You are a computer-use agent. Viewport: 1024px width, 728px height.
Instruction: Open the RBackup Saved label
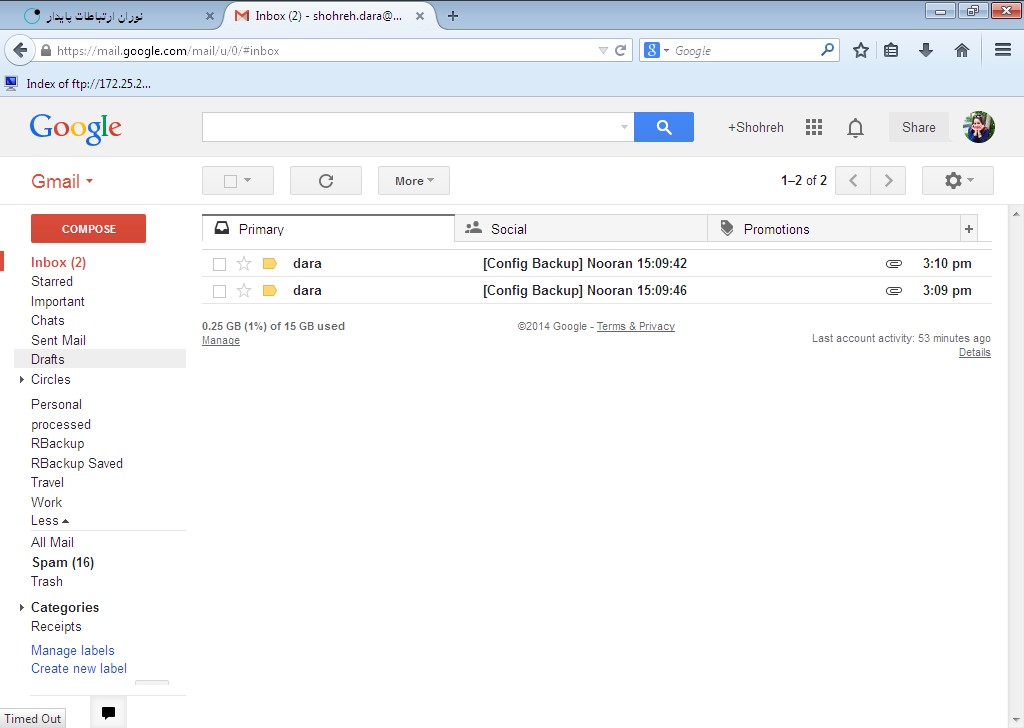click(77, 463)
